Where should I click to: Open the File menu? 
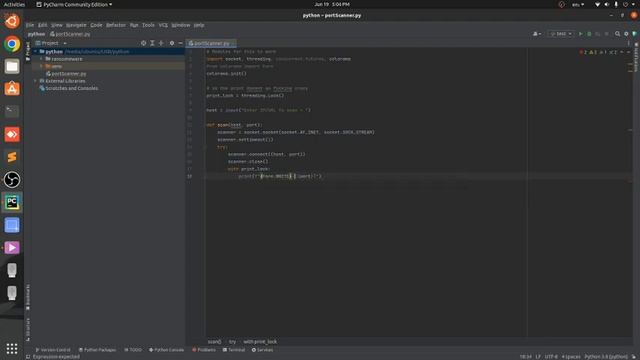30,25
